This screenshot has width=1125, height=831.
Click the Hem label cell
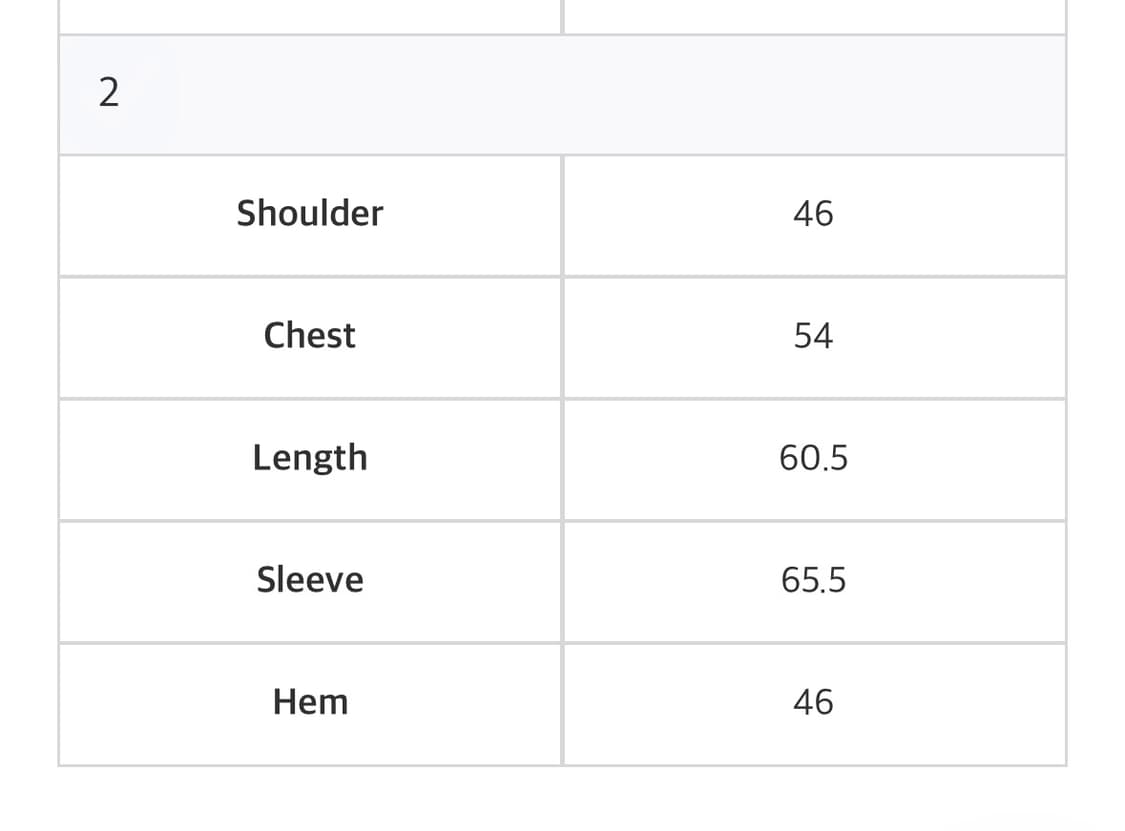309,702
